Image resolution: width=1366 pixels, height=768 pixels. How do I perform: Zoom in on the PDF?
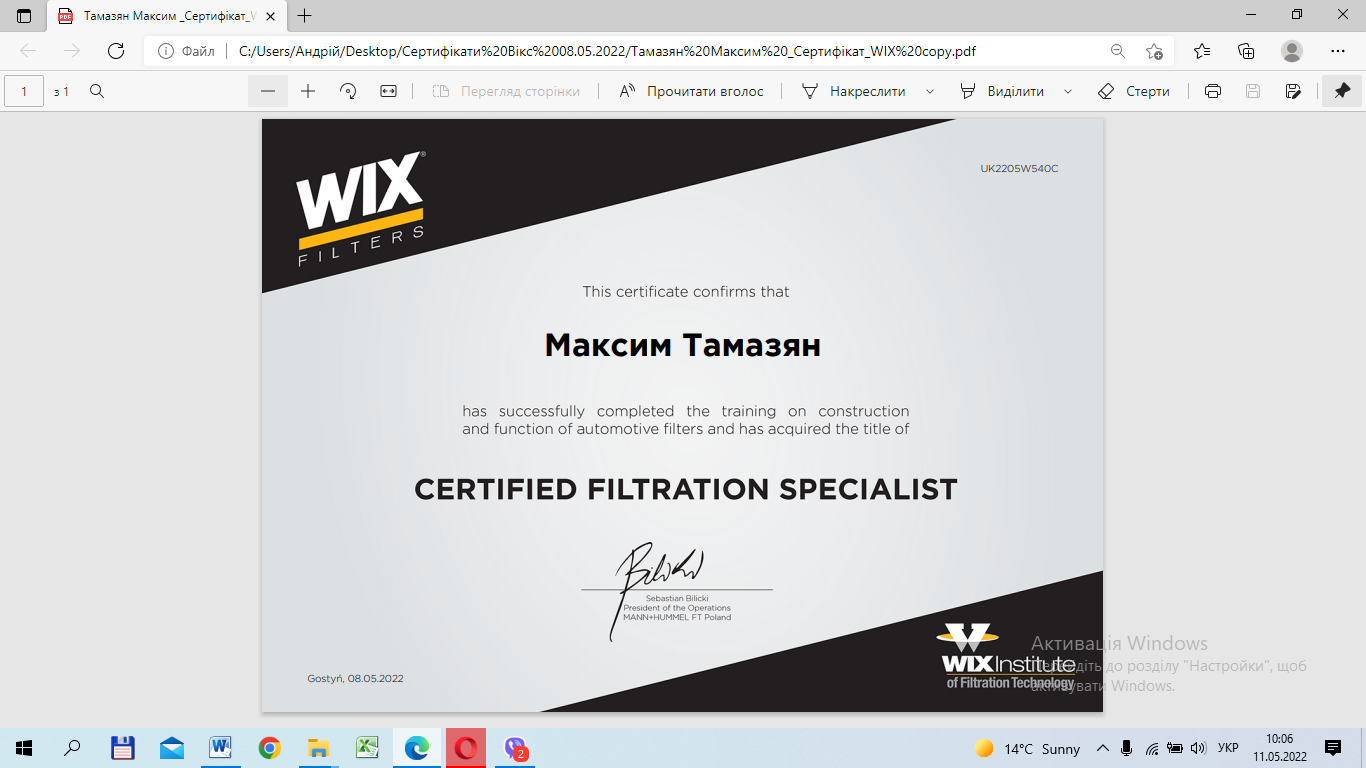[x=308, y=91]
